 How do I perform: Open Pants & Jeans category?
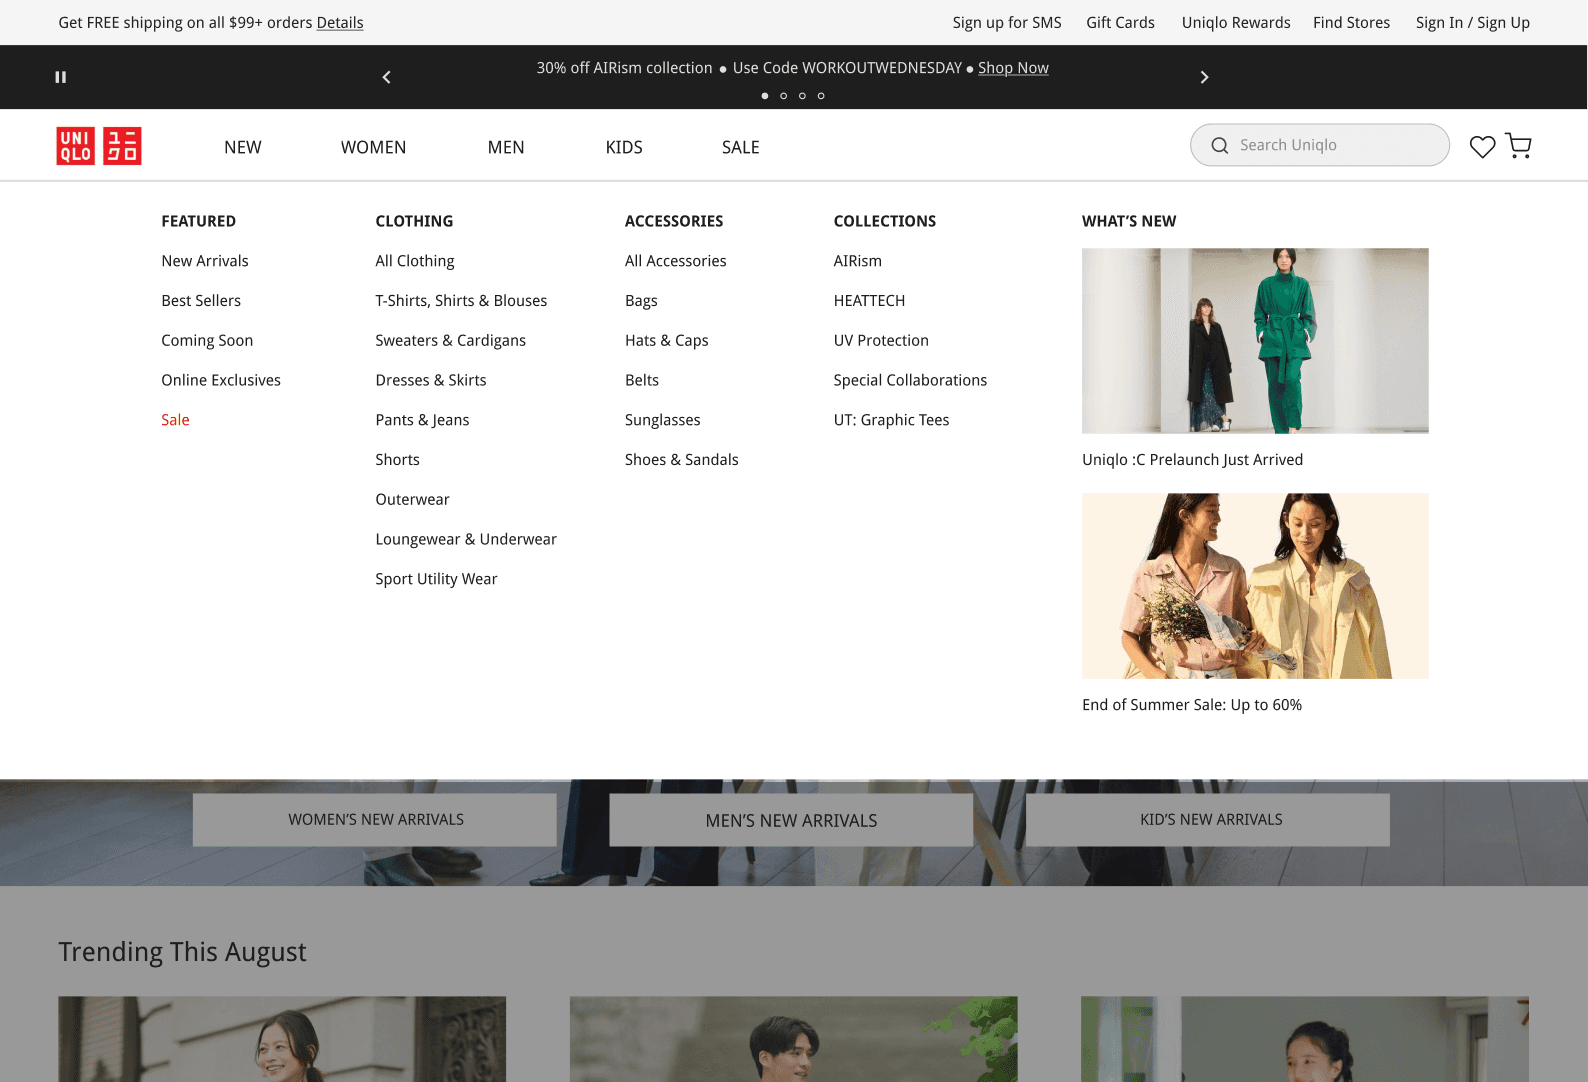click(422, 420)
